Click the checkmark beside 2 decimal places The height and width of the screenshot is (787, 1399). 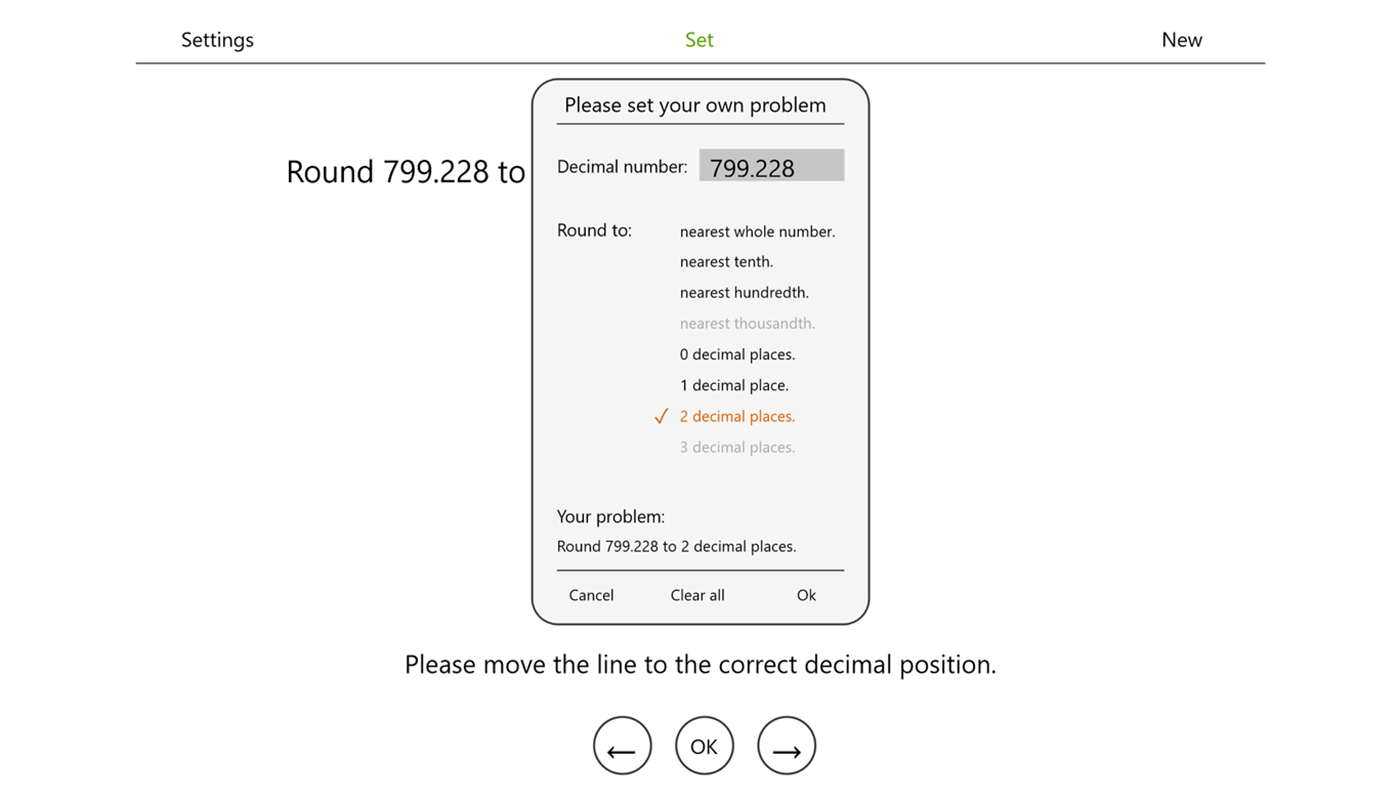tap(661, 415)
